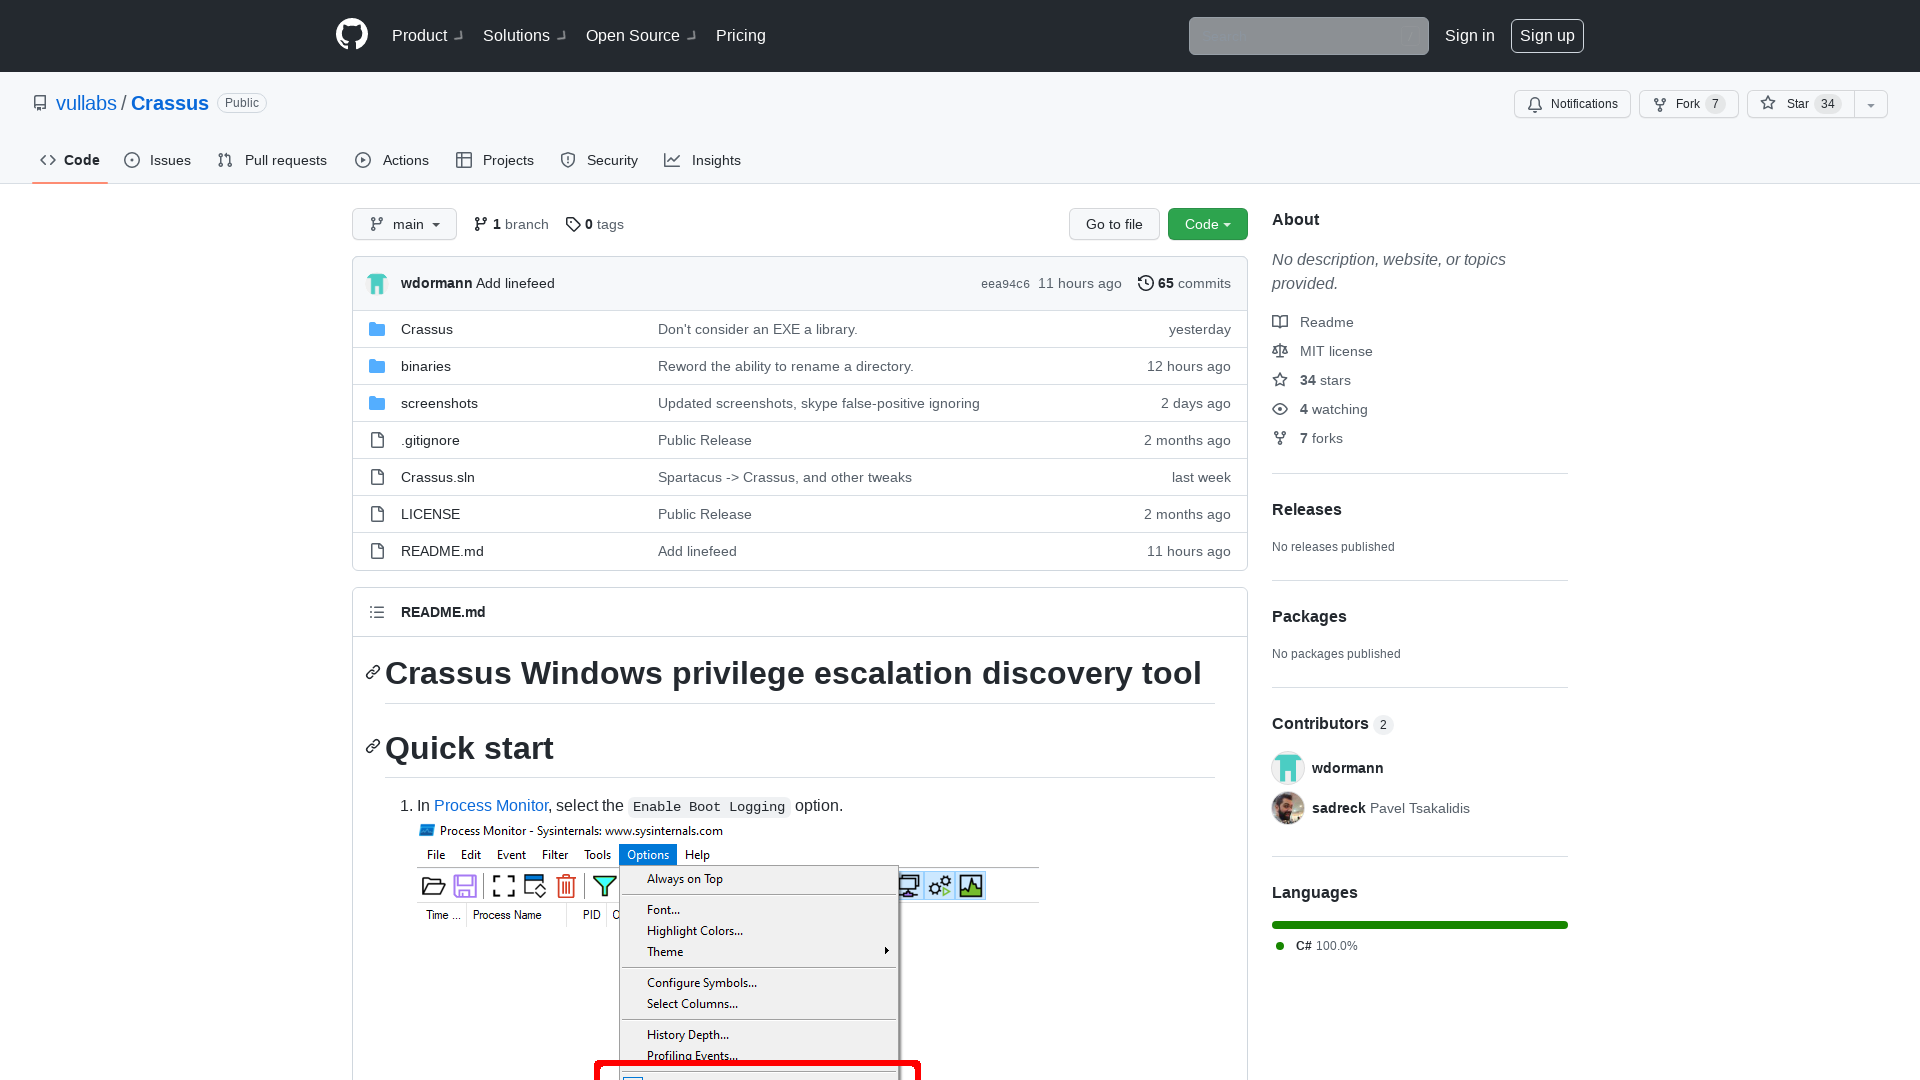Click the Insights tab label
Viewport: 1920px width, 1080px height.
point(715,158)
